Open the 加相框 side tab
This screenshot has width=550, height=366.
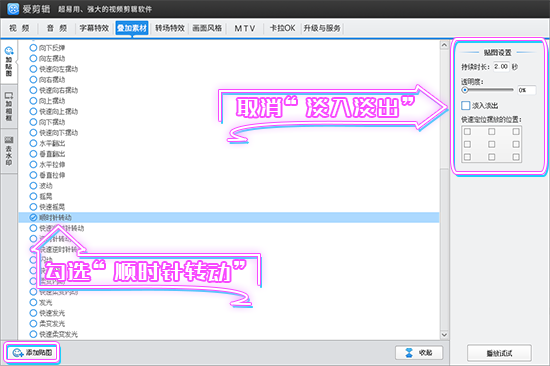click(9, 106)
